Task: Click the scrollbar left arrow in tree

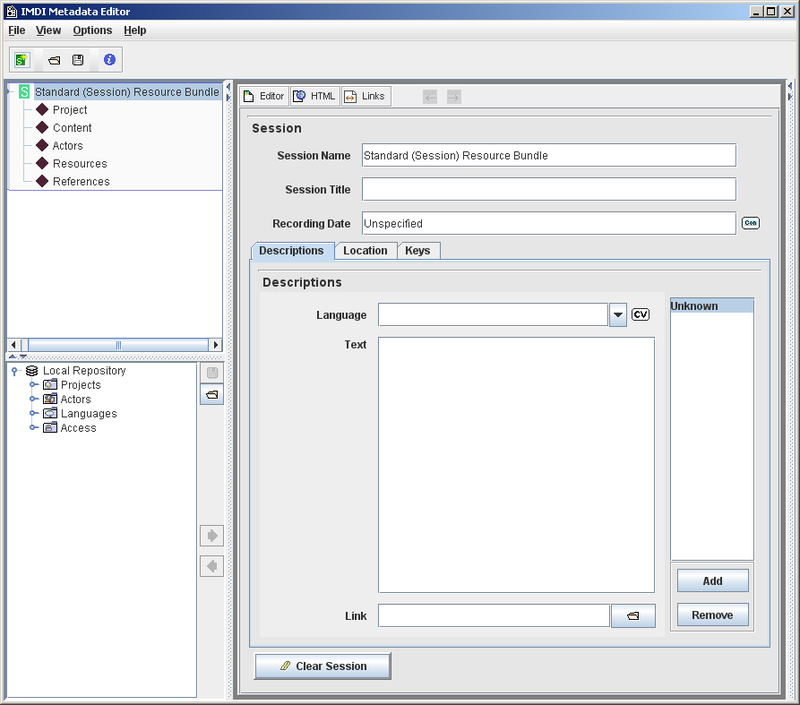Action: (14, 345)
